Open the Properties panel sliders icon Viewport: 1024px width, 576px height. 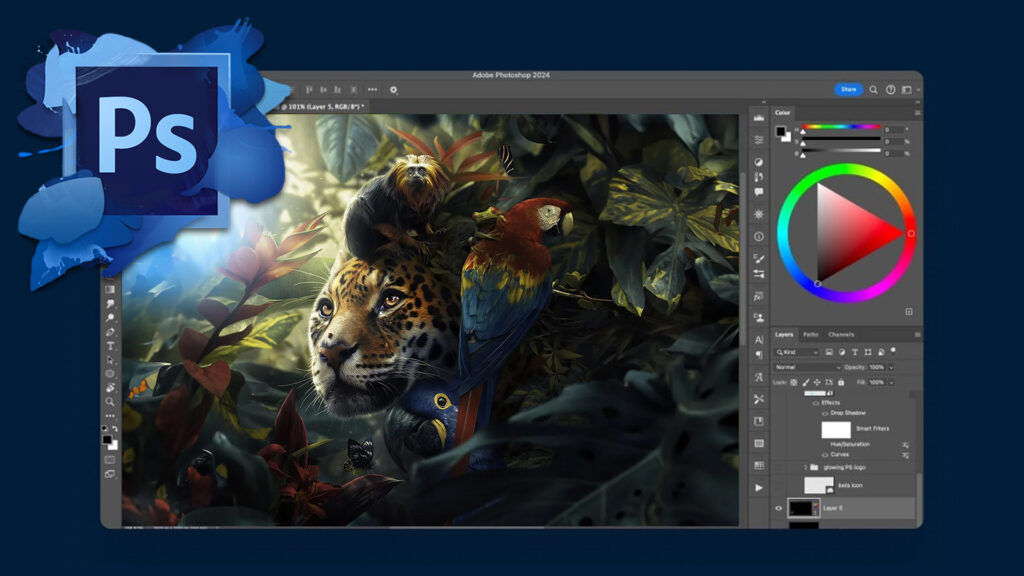[758, 140]
